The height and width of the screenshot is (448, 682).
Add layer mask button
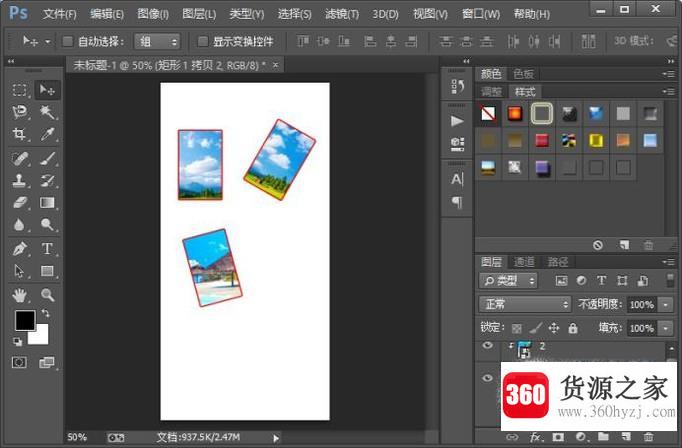[558, 437]
